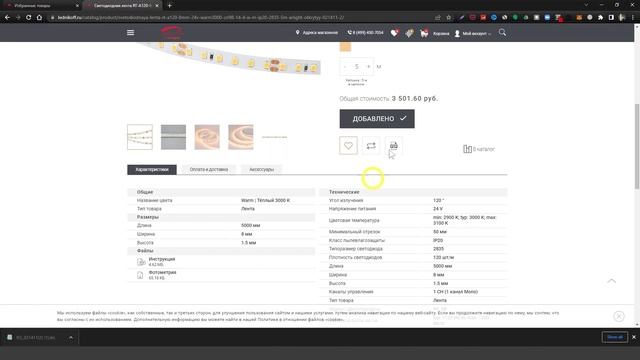
Task: Download the Фотометрия file
Action: (x=162, y=272)
